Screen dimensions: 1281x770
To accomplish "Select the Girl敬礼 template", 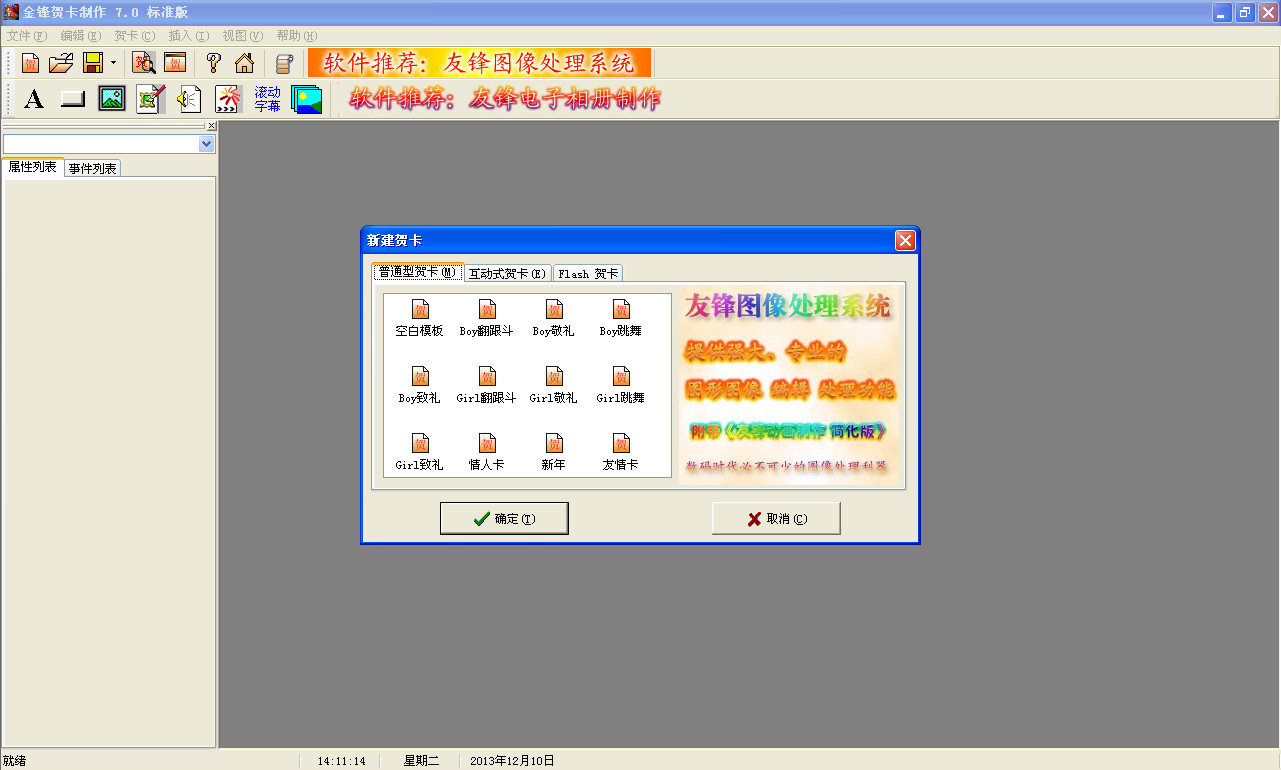I will pyautogui.click(x=554, y=385).
